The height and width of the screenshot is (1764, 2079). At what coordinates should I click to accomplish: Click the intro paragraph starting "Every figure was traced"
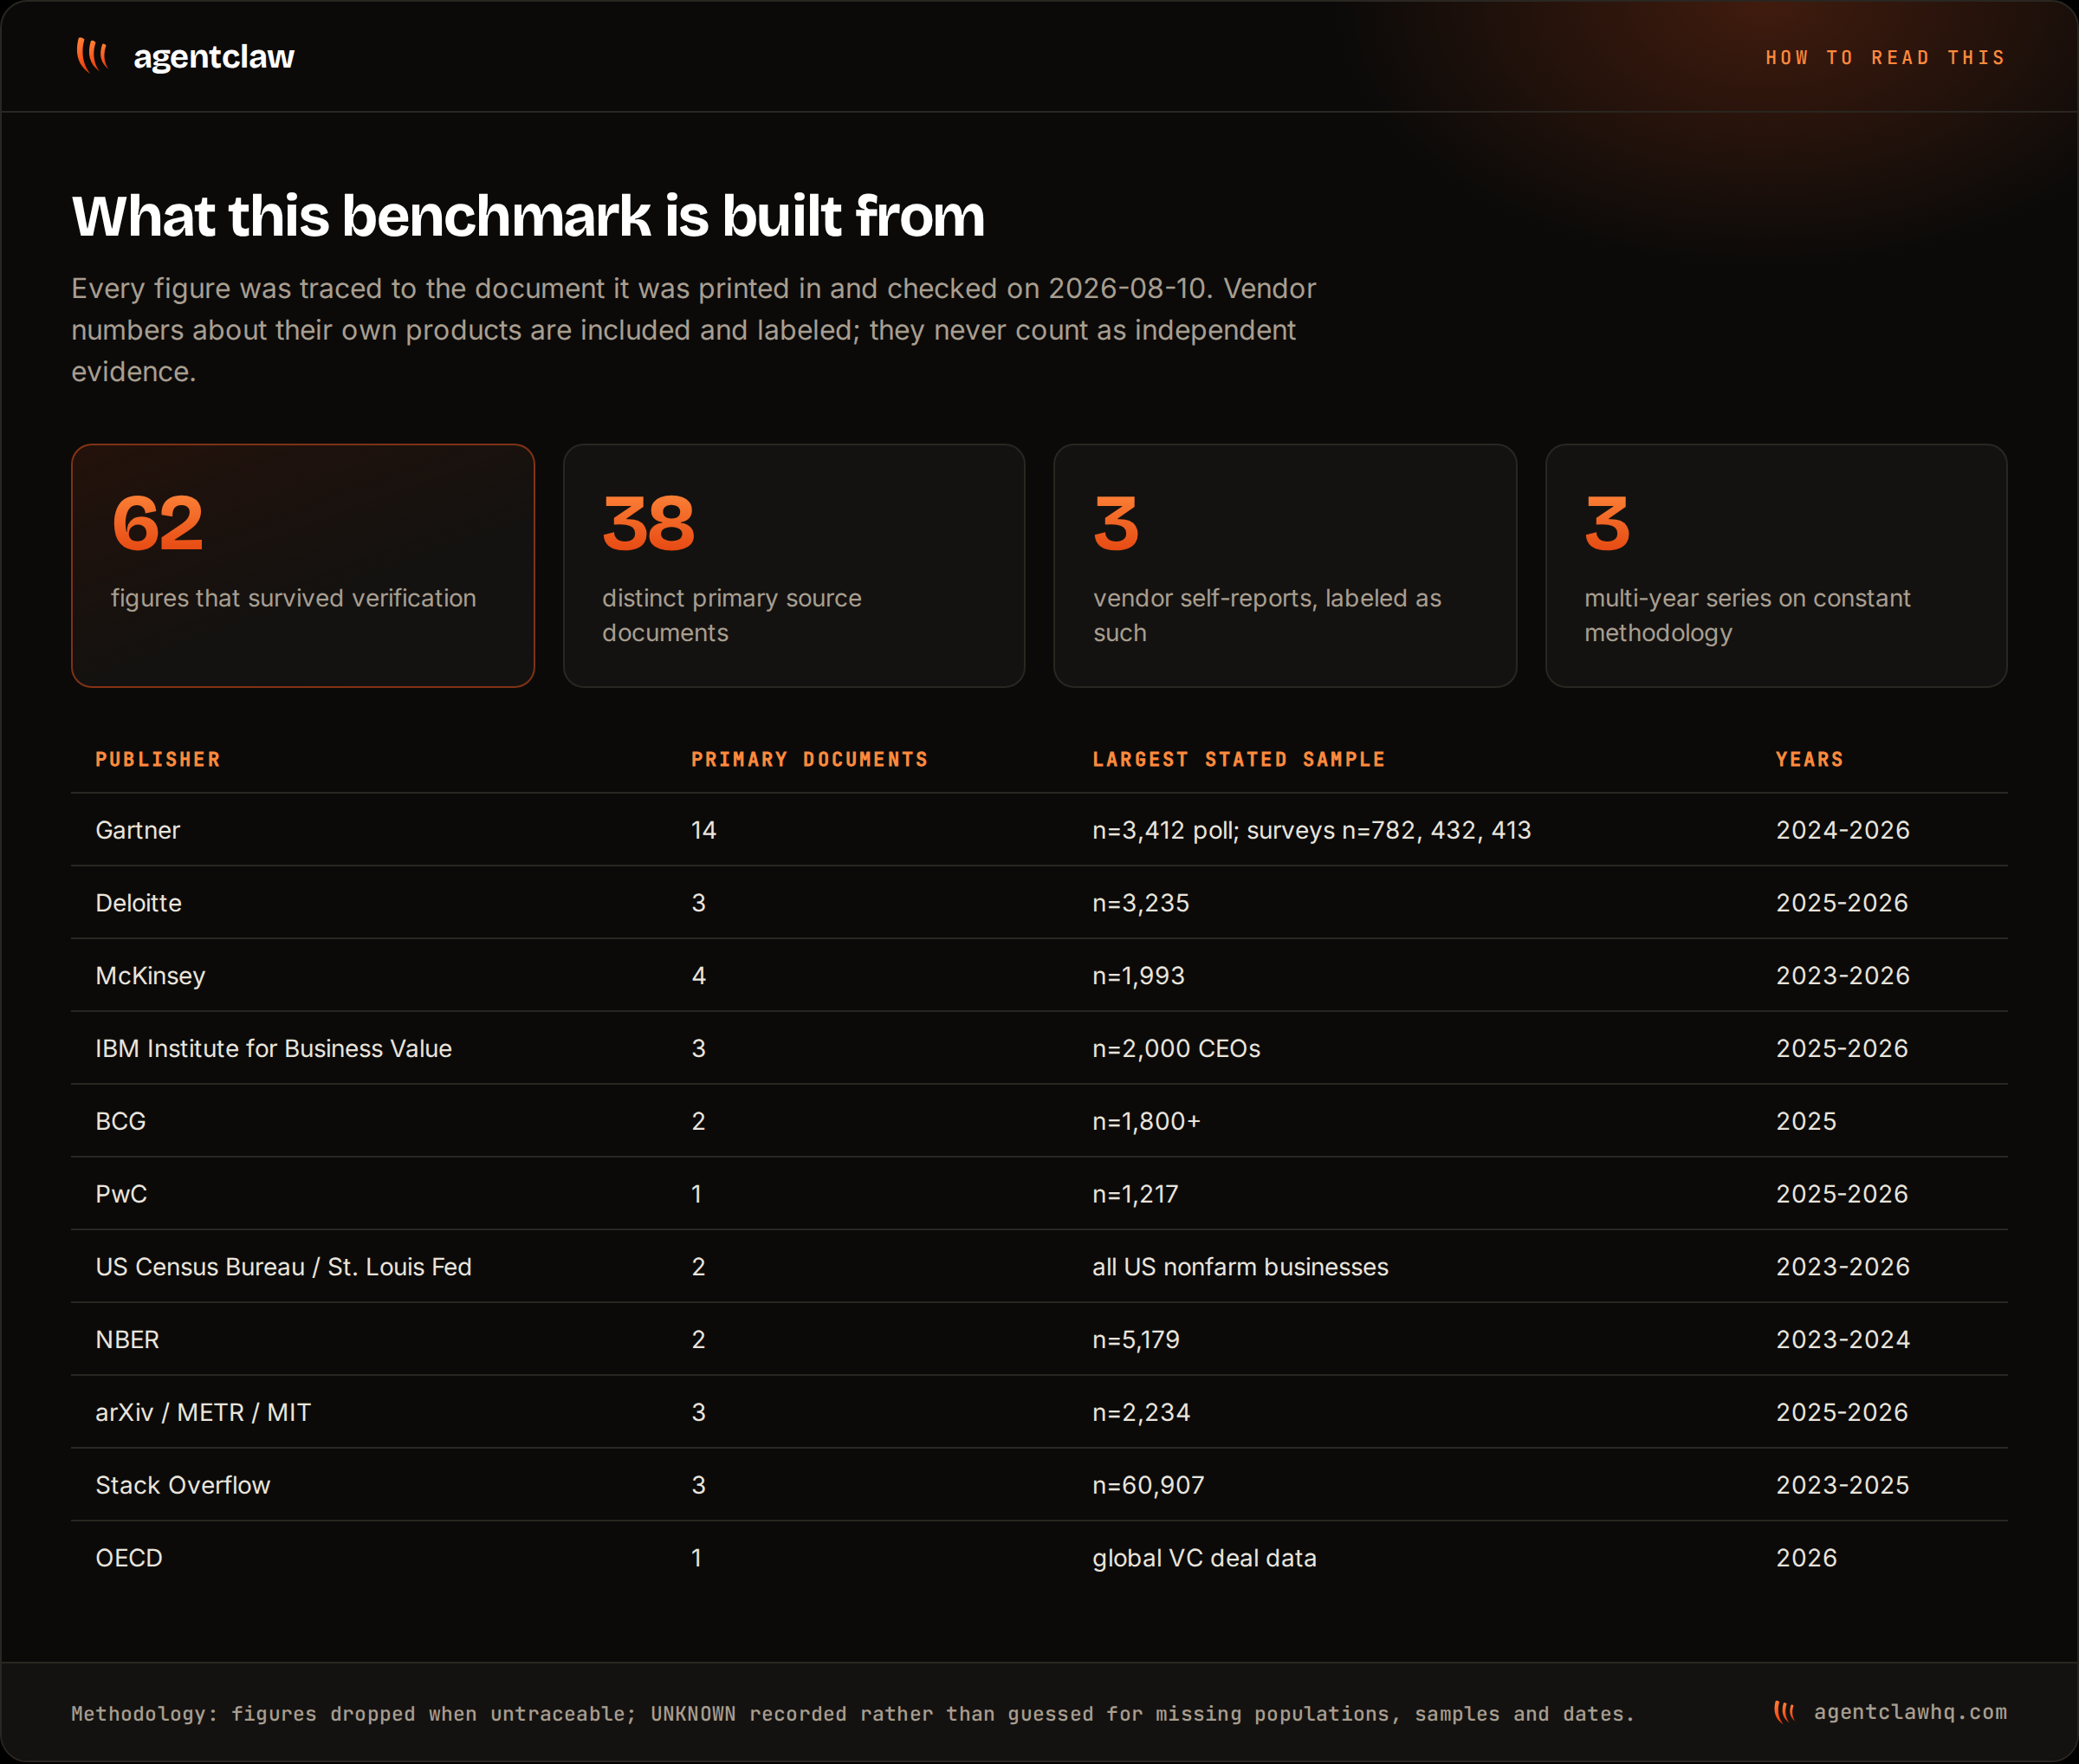point(693,330)
